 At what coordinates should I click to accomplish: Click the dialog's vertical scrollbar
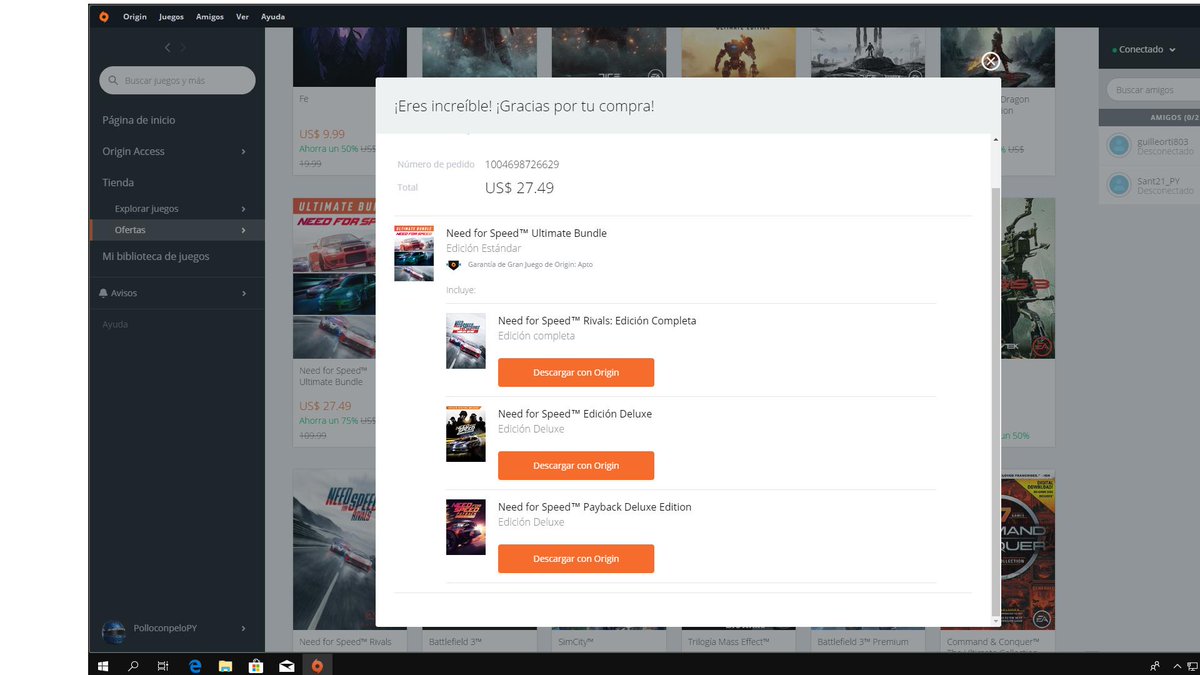pyautogui.click(x=994, y=400)
